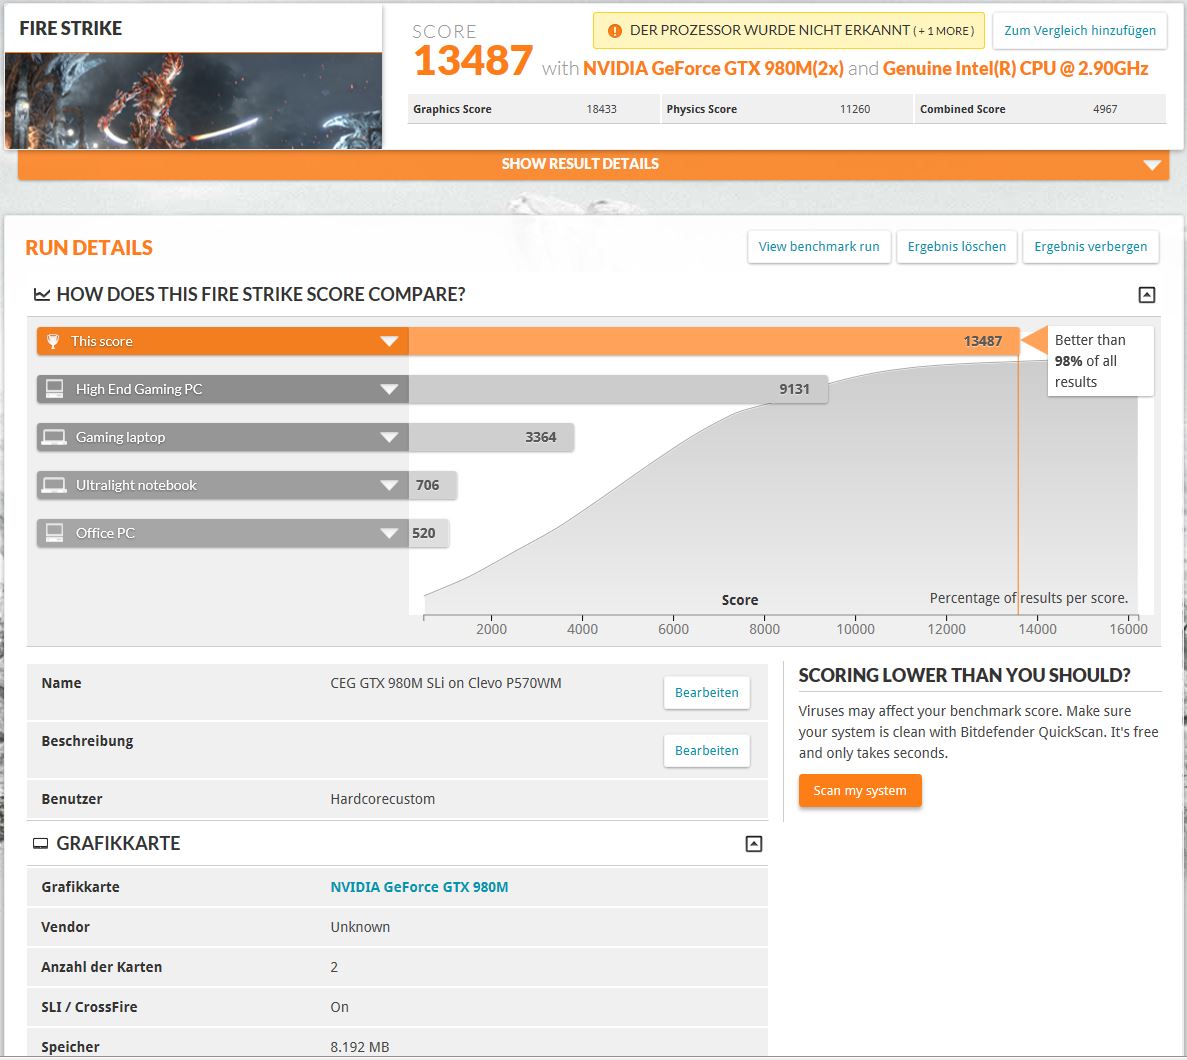Collapse the GRAFIKKARTE section
1187x1060 pixels.
coord(754,843)
